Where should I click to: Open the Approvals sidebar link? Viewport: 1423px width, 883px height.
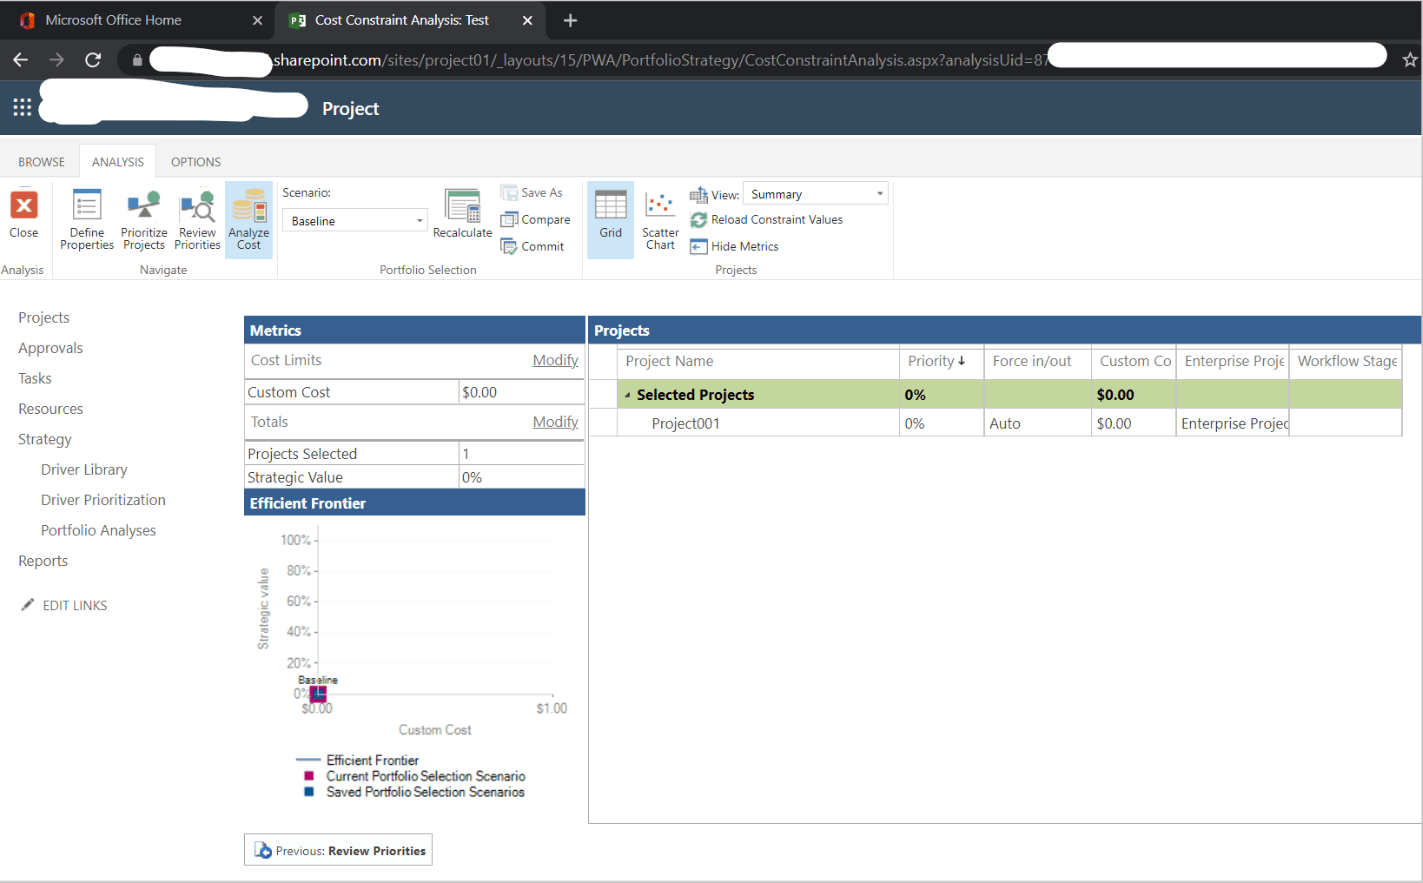click(50, 348)
